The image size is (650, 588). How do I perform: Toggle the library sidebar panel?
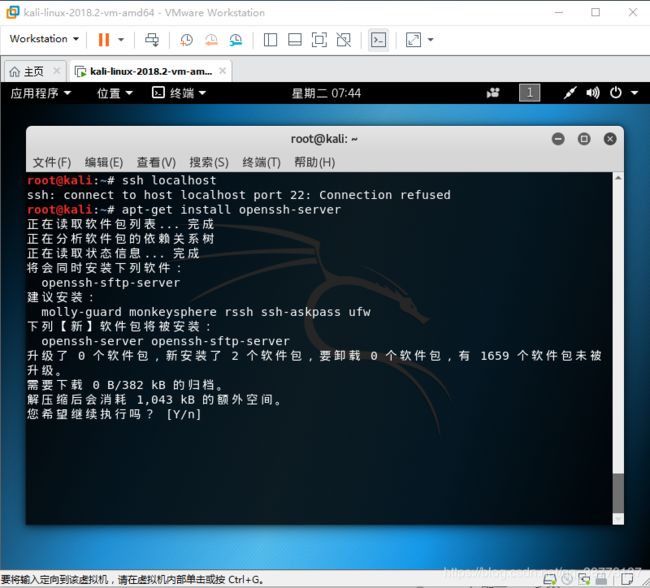coord(270,40)
